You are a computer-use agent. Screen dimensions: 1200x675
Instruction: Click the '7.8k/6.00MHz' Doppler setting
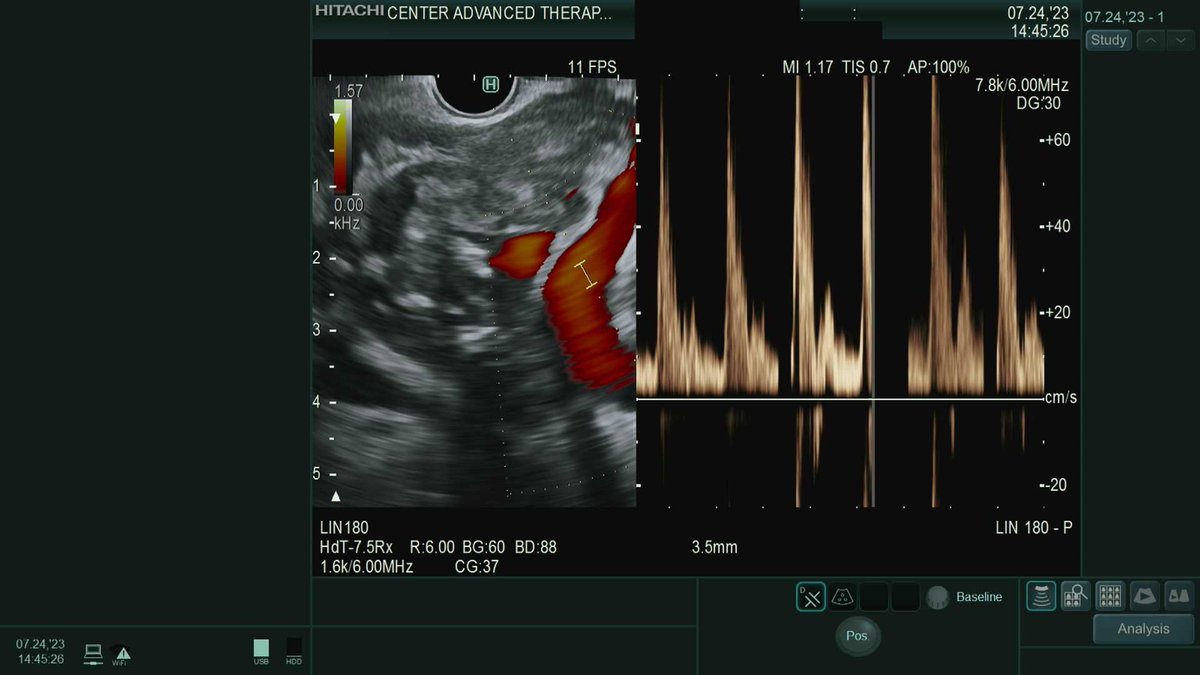(1022, 86)
